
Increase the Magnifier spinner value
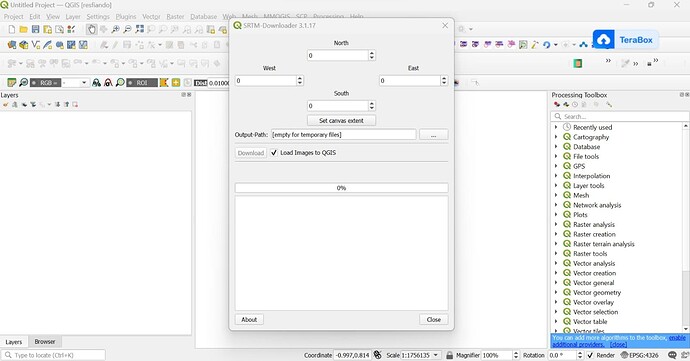click(x=516, y=353)
